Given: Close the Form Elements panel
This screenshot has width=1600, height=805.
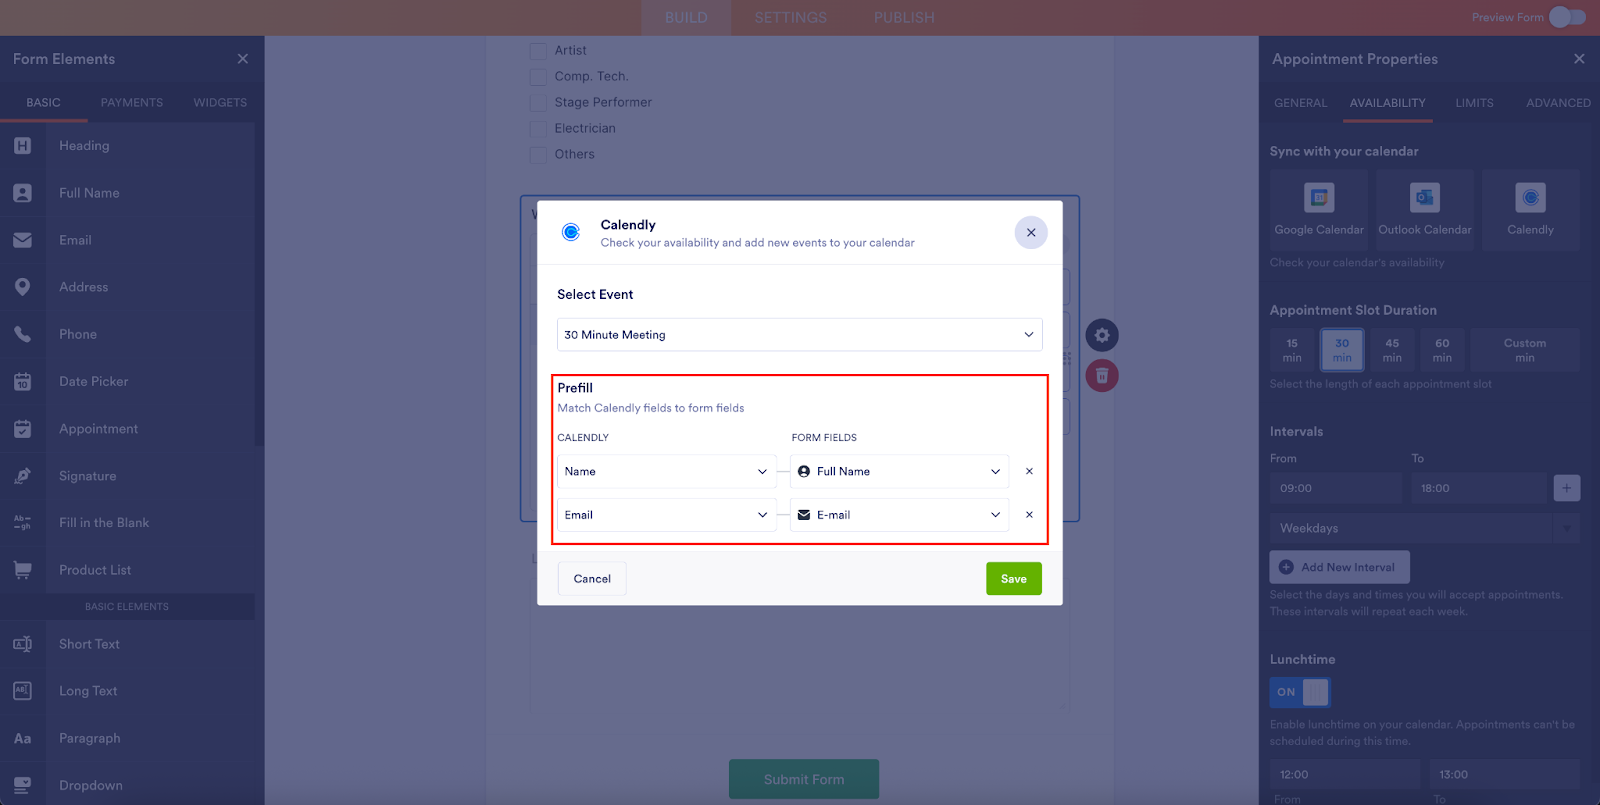Looking at the screenshot, I should pos(243,59).
